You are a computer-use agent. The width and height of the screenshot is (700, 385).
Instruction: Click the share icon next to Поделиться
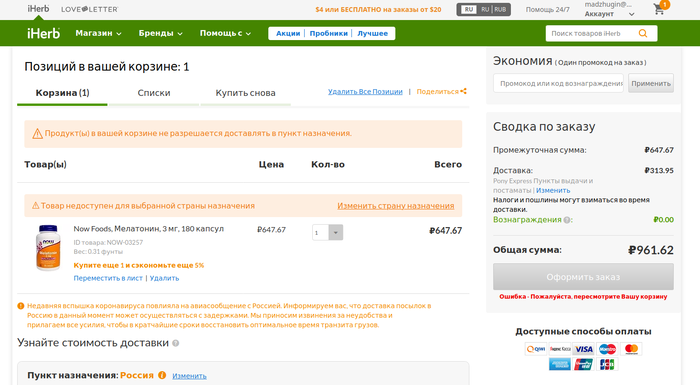point(463,91)
